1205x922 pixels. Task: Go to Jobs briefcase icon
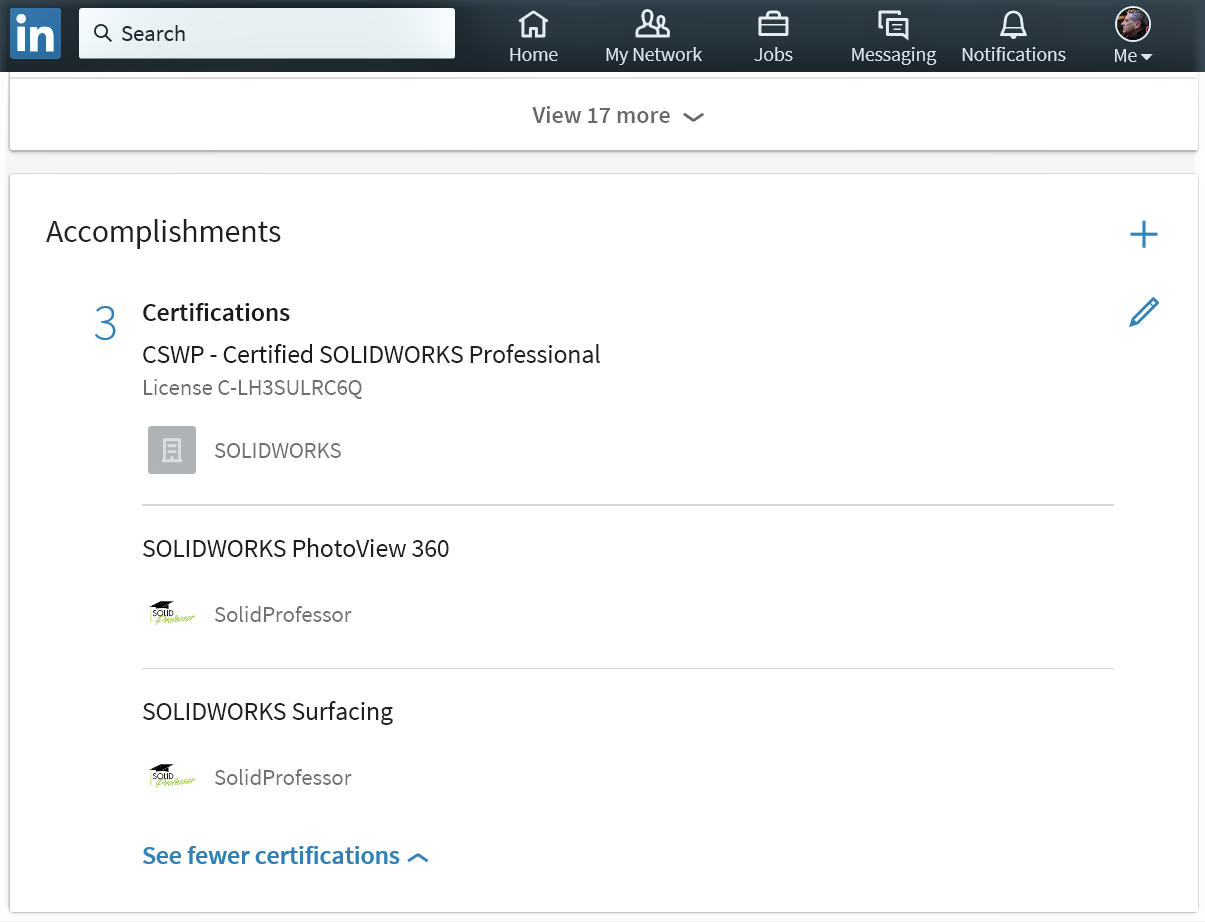pyautogui.click(x=773, y=24)
